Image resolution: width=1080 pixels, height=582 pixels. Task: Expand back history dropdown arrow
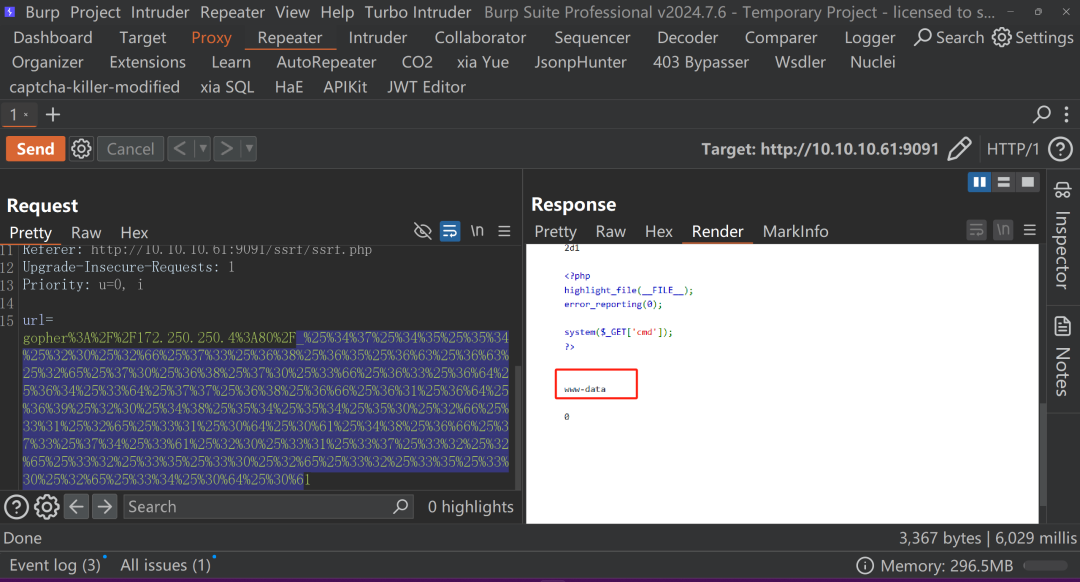coord(202,149)
